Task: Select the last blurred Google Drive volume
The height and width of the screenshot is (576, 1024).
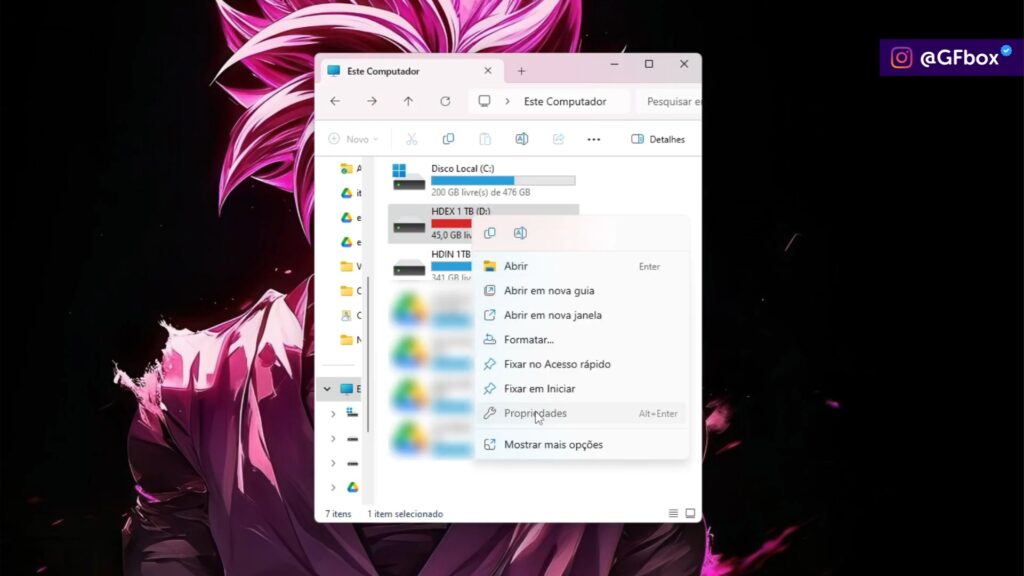Action: 432,438
